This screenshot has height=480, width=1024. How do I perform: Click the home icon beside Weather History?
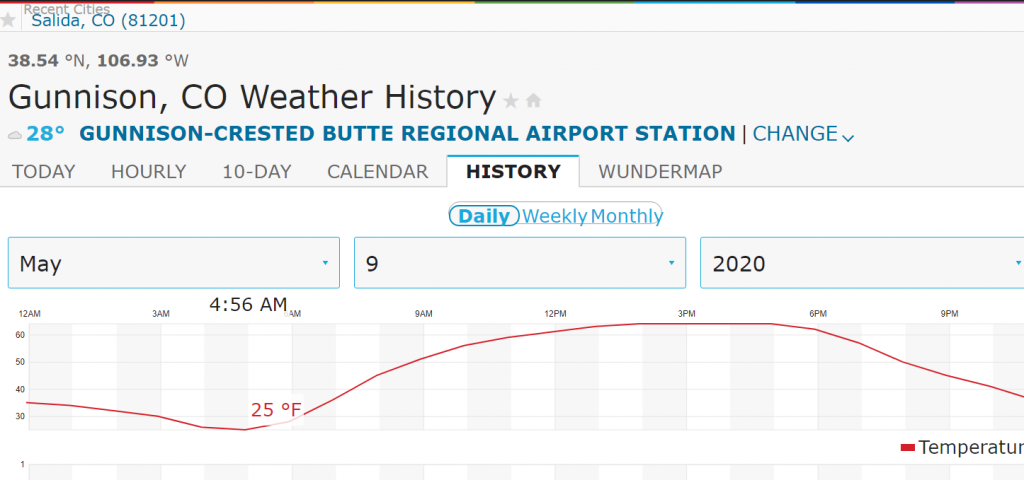(533, 100)
